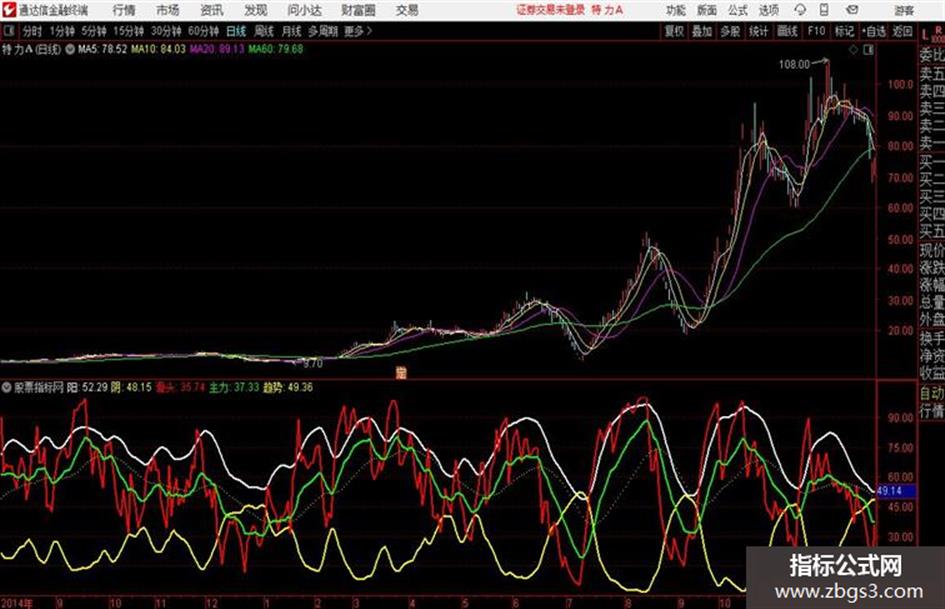945x609 pixels.
Task: Open the 版面 menu
Action: point(706,10)
